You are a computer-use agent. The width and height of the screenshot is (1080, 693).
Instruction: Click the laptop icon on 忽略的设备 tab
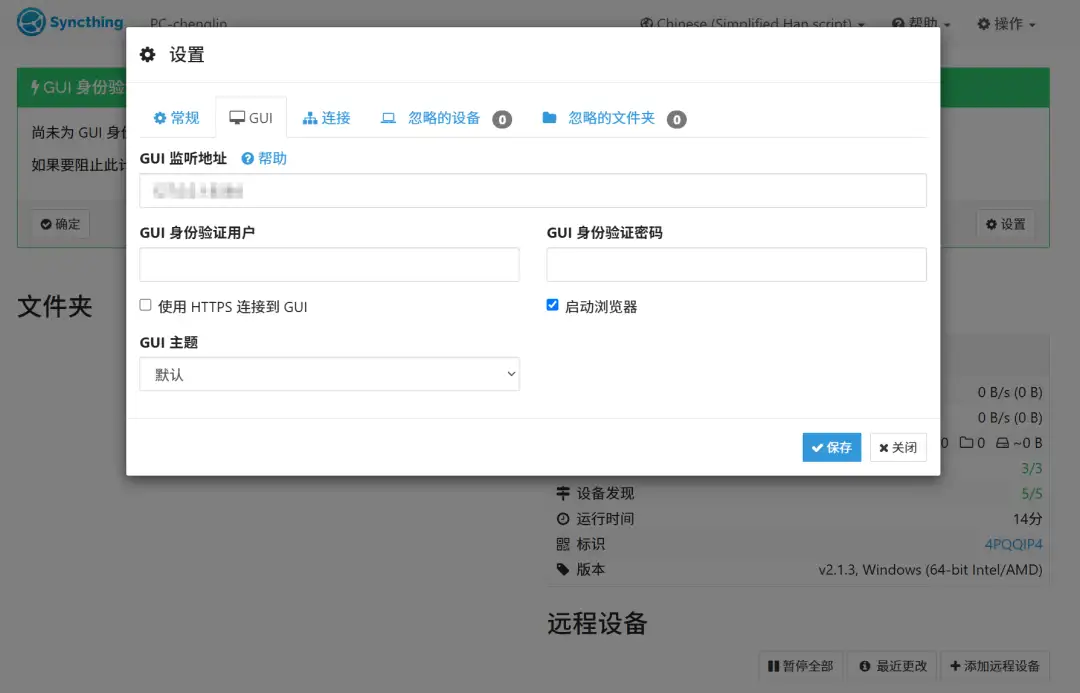(388, 118)
